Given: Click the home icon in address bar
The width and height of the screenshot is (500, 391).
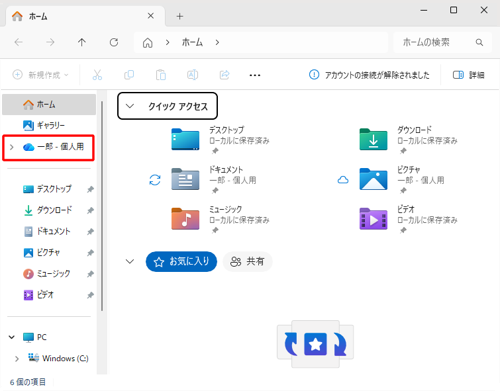Looking at the screenshot, I should [x=148, y=43].
